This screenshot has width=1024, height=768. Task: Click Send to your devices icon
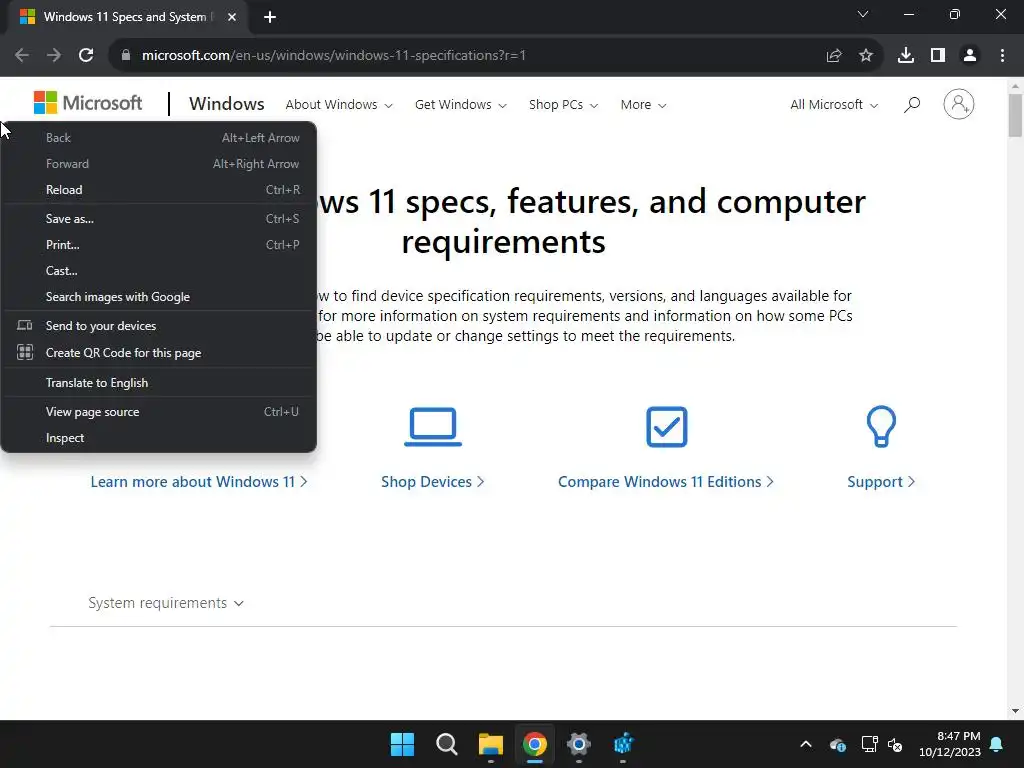(25, 325)
